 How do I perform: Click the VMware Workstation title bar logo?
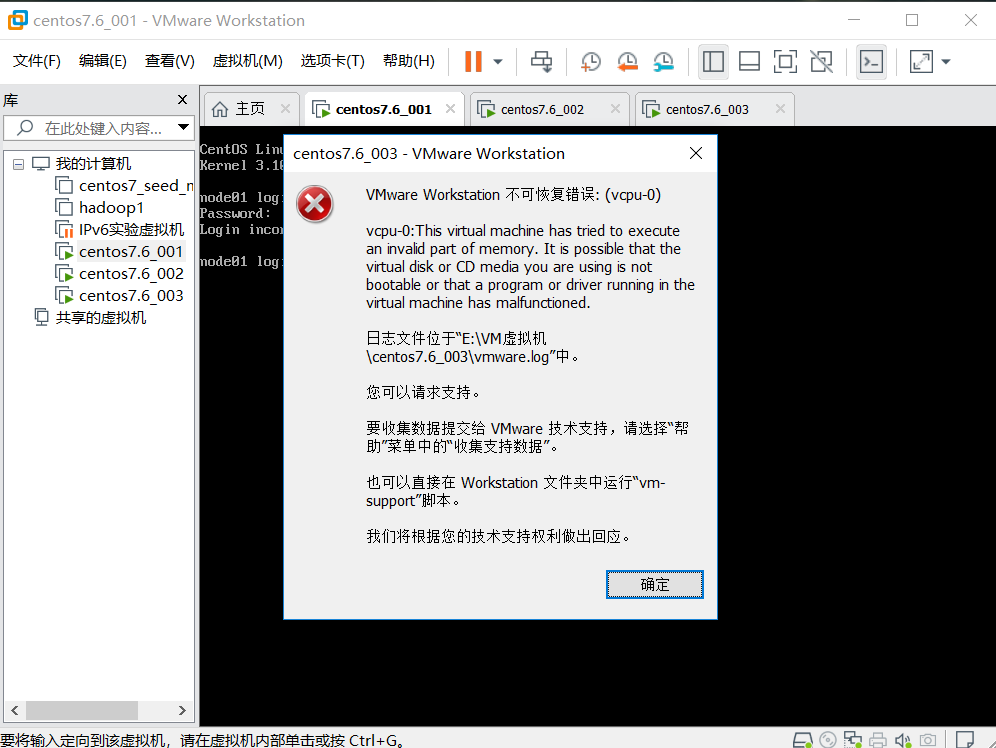tap(17, 20)
